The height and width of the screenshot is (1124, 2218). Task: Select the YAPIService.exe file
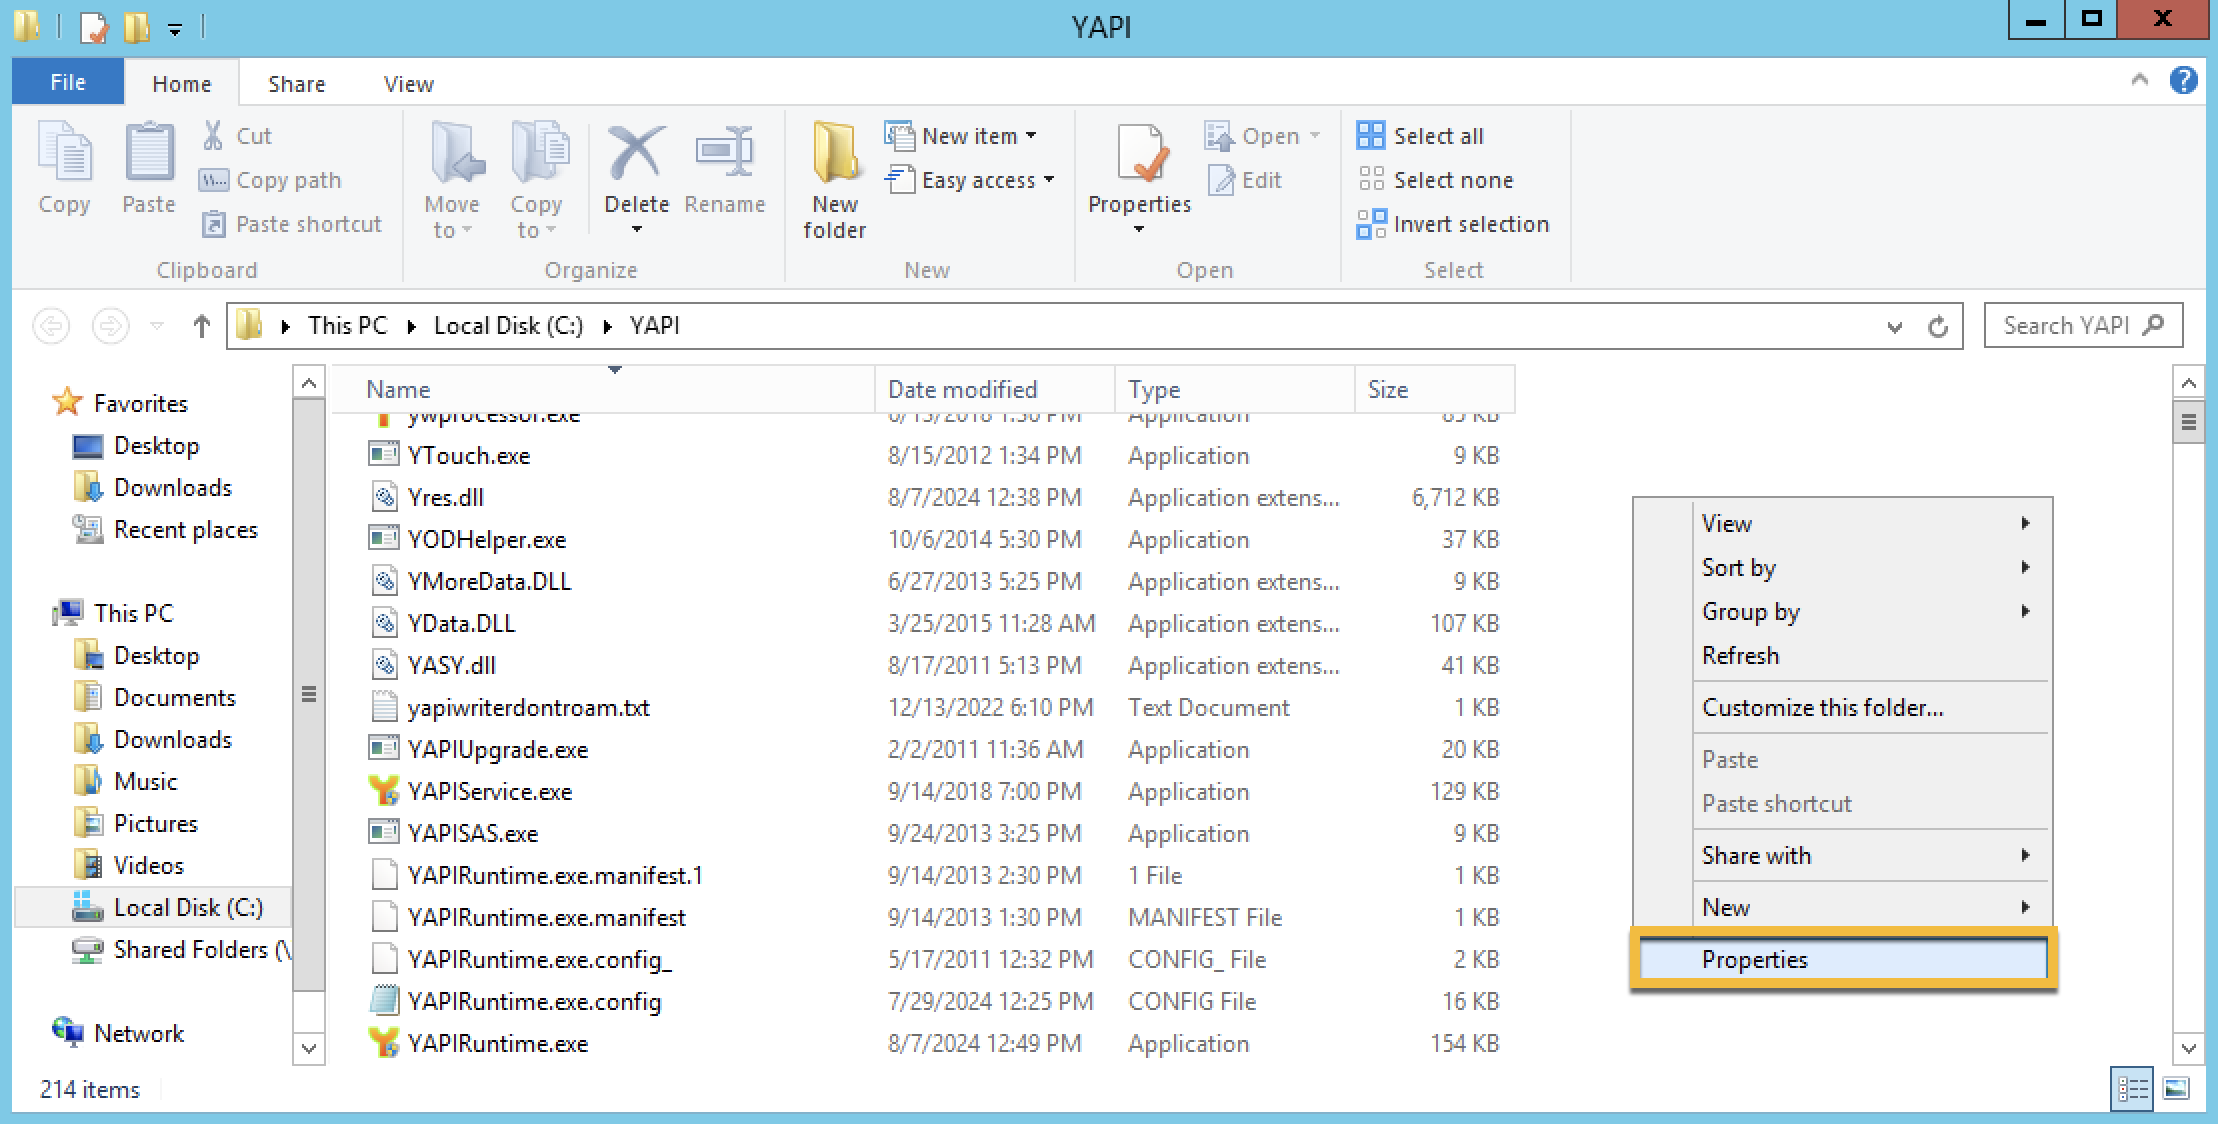[490, 791]
